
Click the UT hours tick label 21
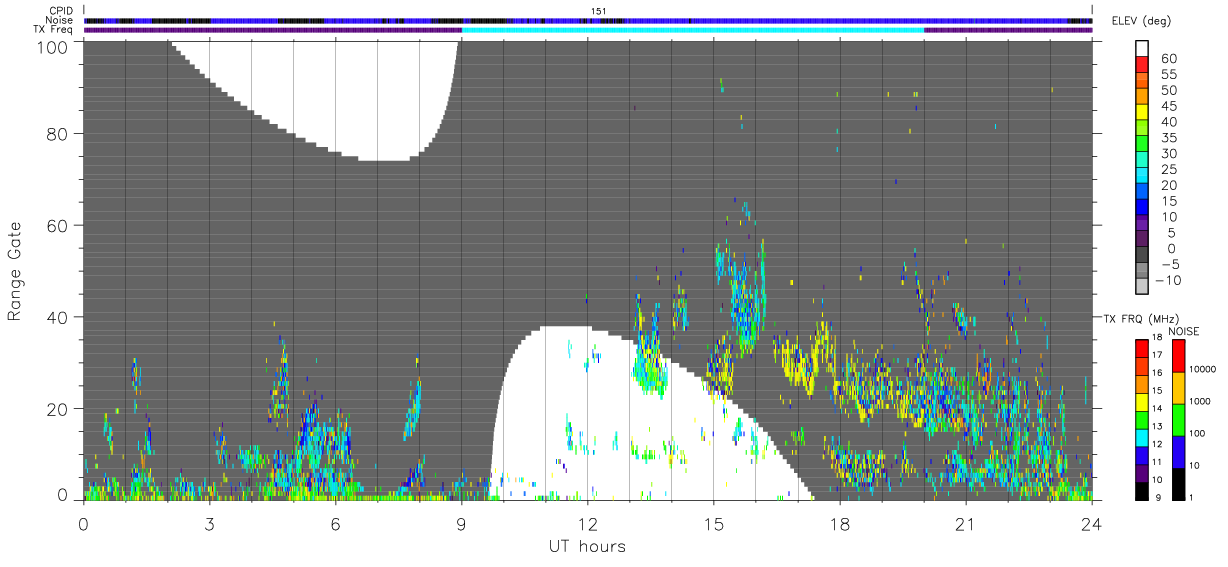coord(965,524)
